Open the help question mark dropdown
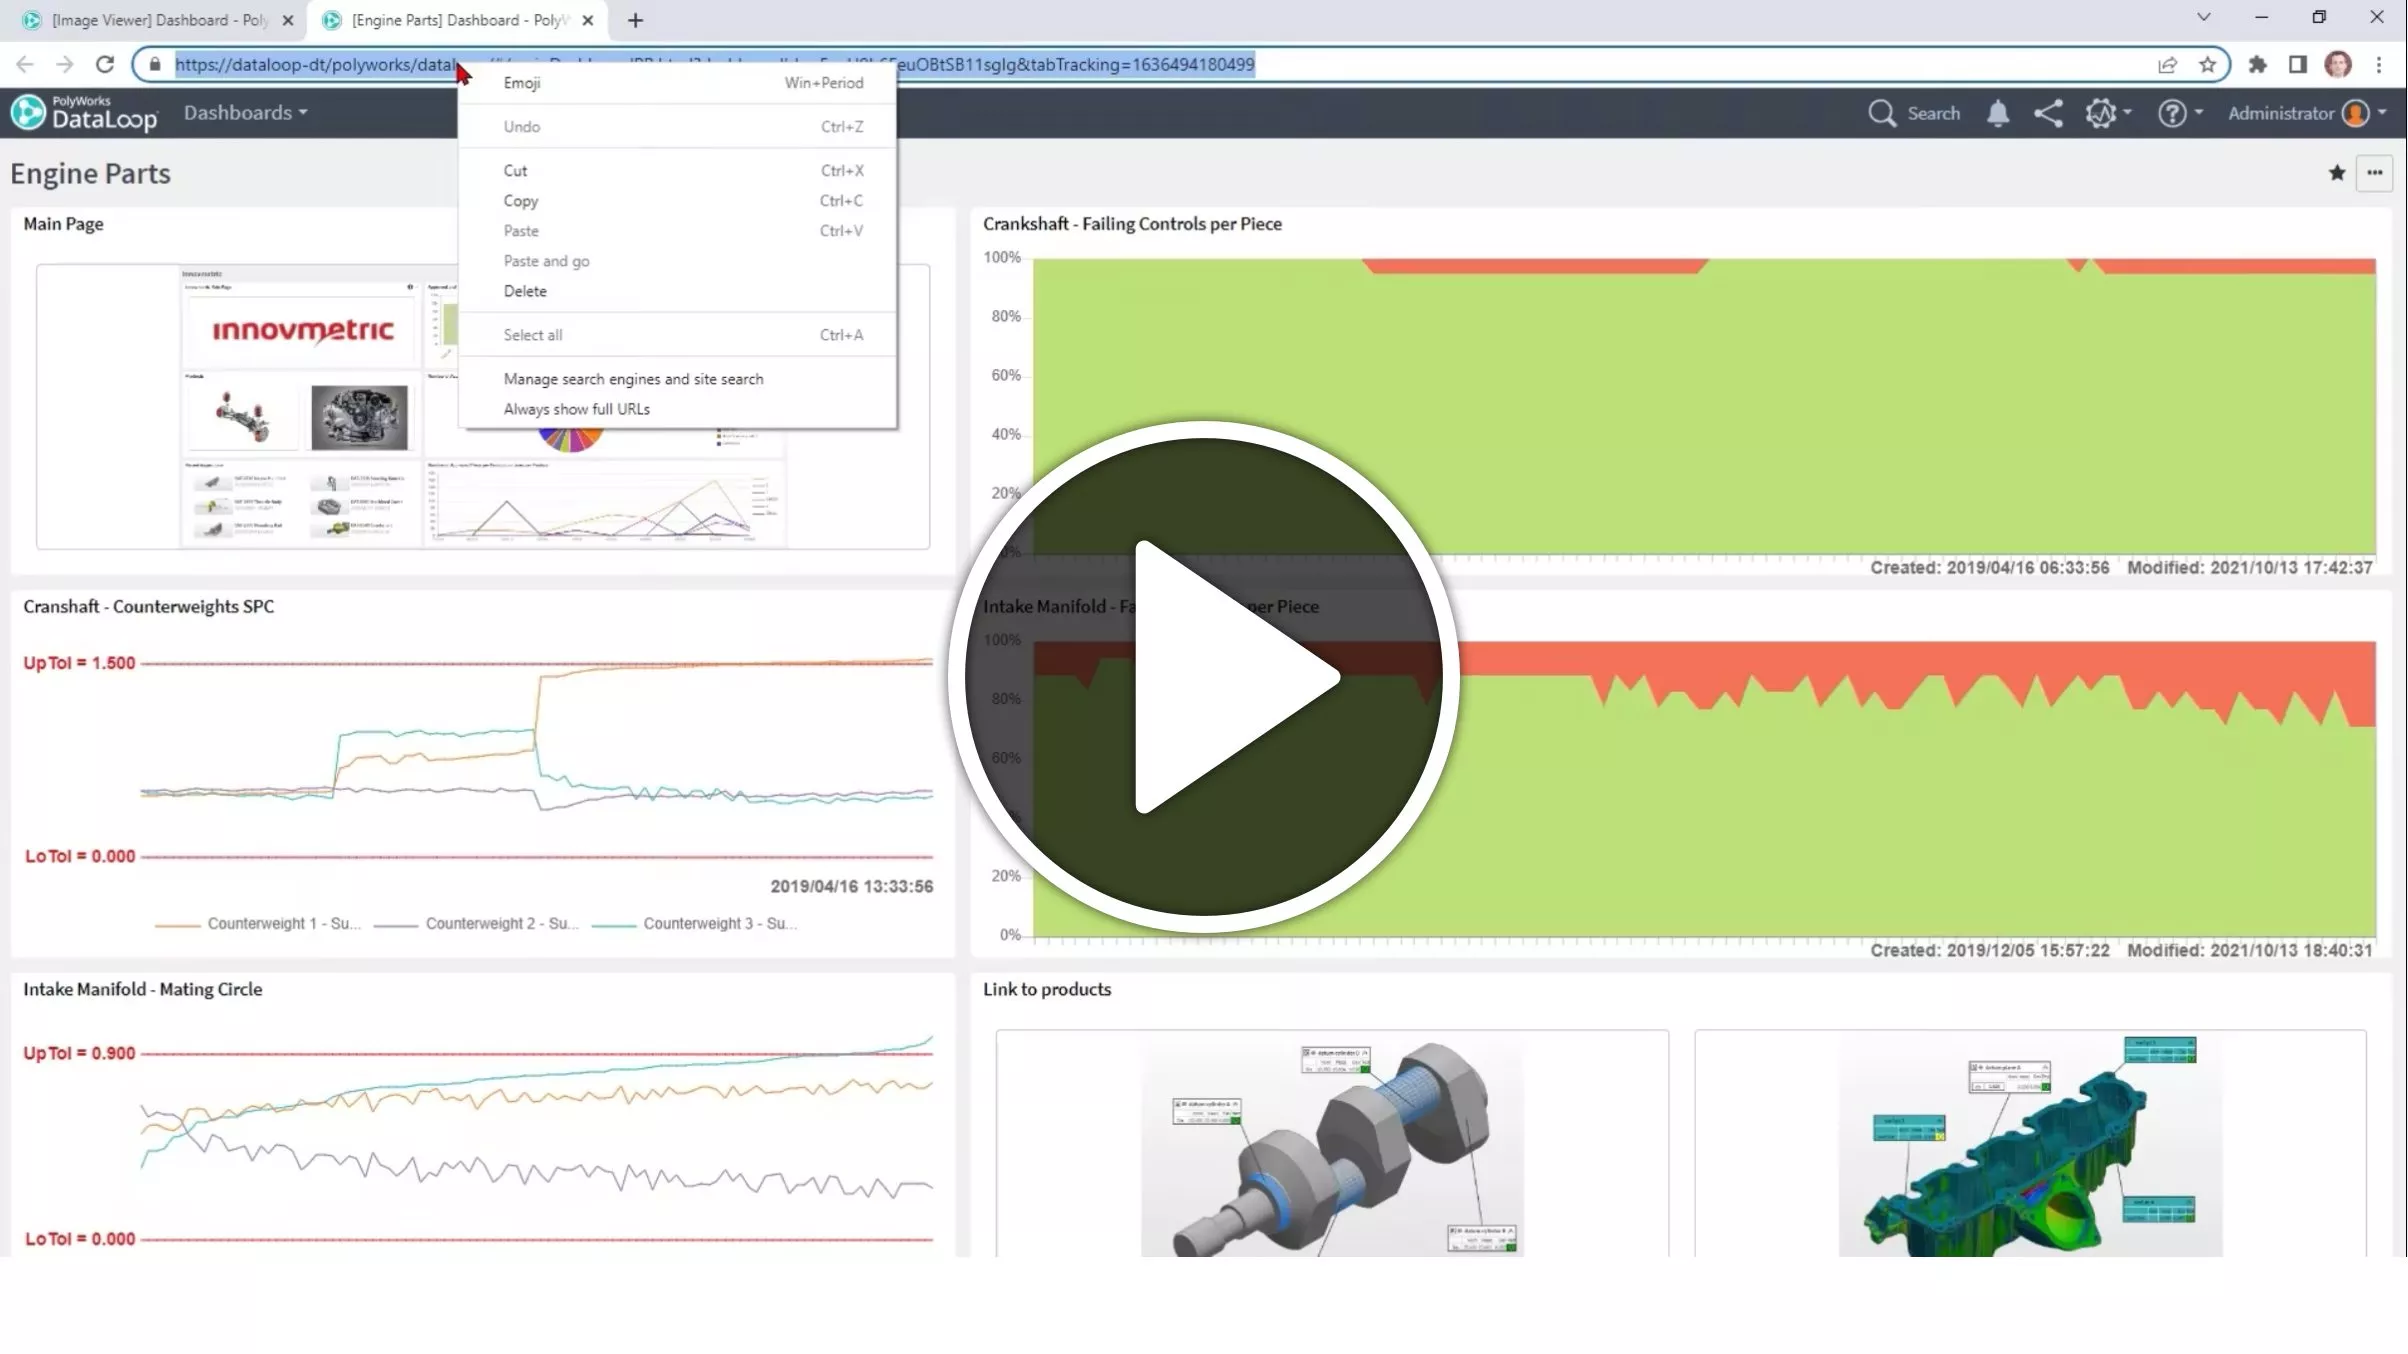 pyautogui.click(x=2180, y=113)
